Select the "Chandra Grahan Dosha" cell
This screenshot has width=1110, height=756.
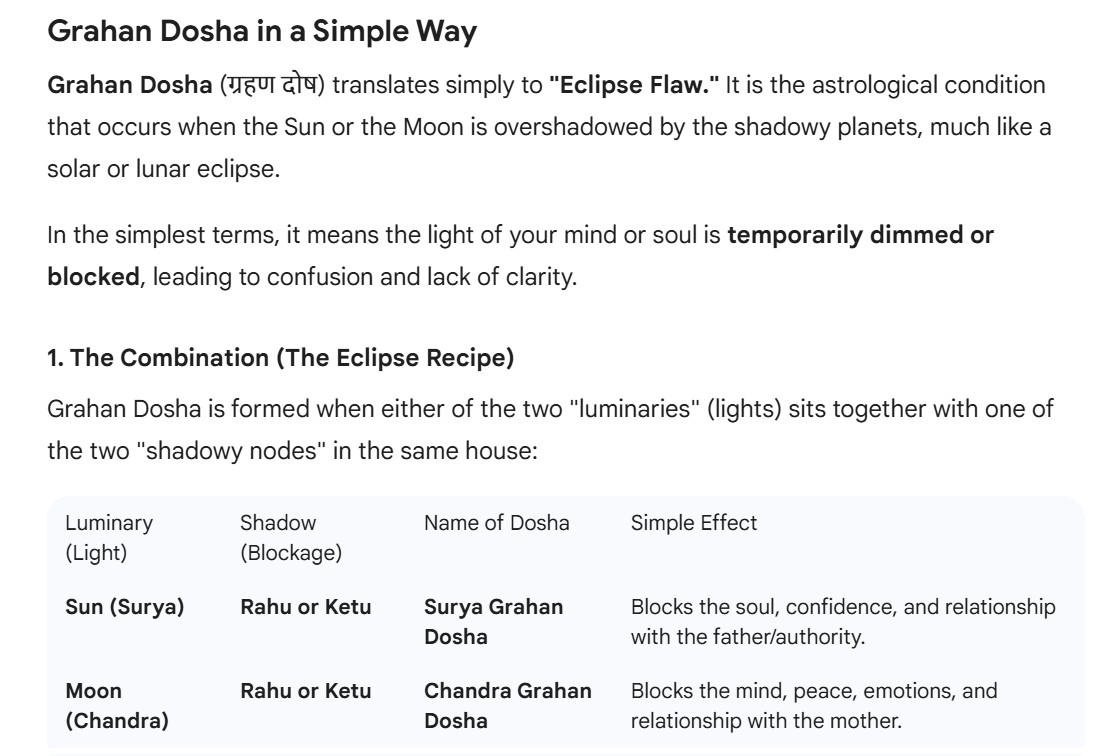point(508,705)
